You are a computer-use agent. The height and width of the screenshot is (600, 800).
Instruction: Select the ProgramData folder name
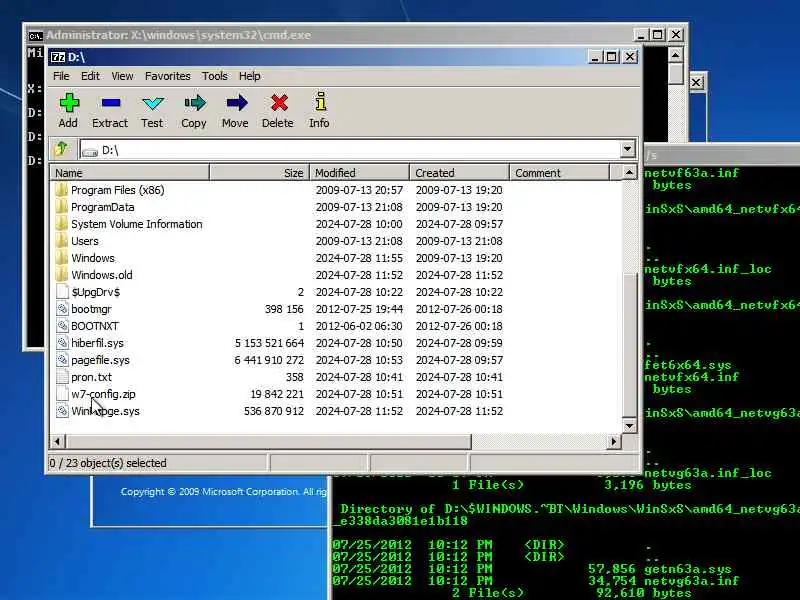pyautogui.click(x=103, y=207)
